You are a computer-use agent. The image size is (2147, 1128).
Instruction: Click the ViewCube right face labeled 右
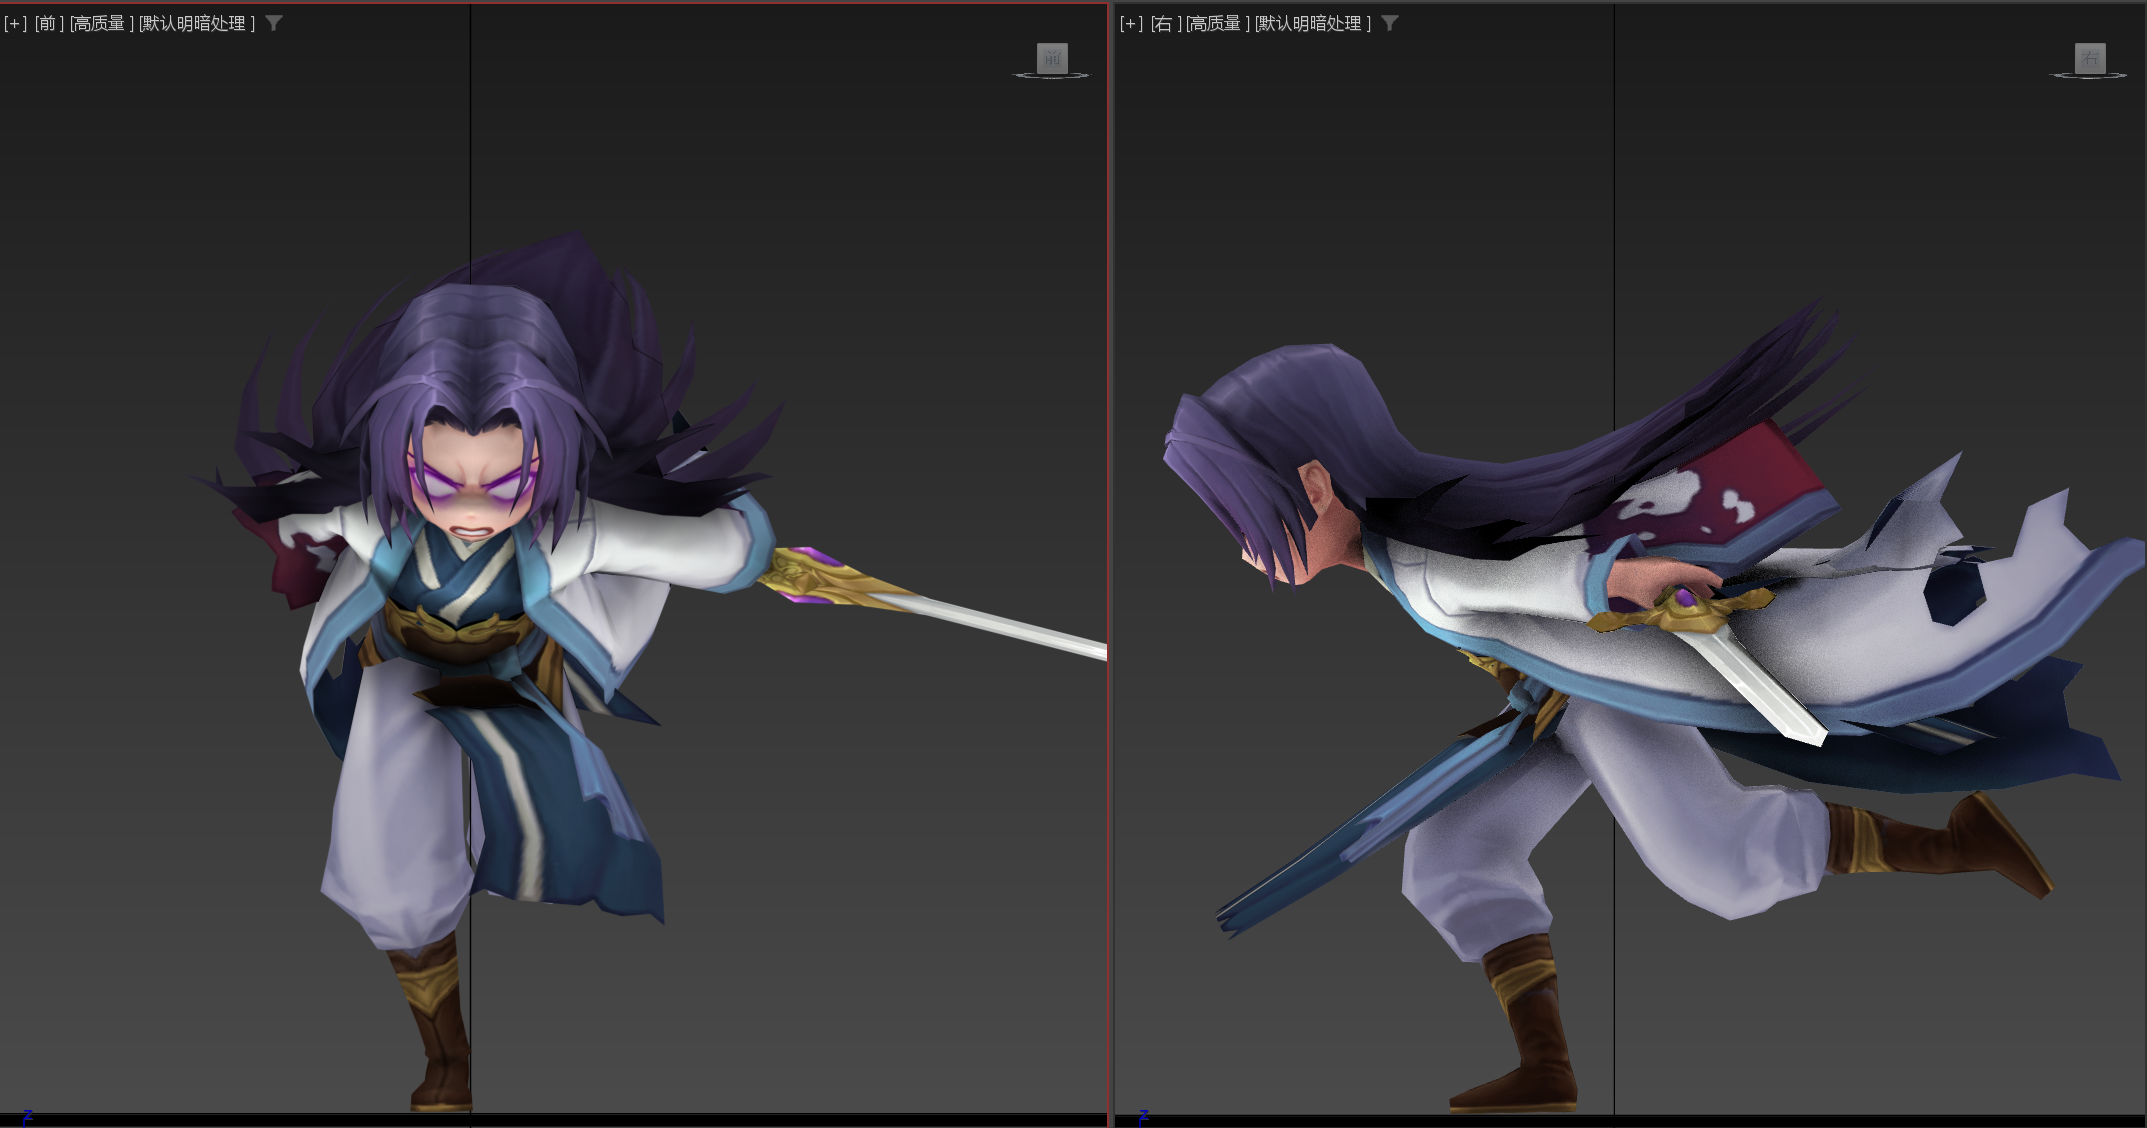coord(2090,57)
